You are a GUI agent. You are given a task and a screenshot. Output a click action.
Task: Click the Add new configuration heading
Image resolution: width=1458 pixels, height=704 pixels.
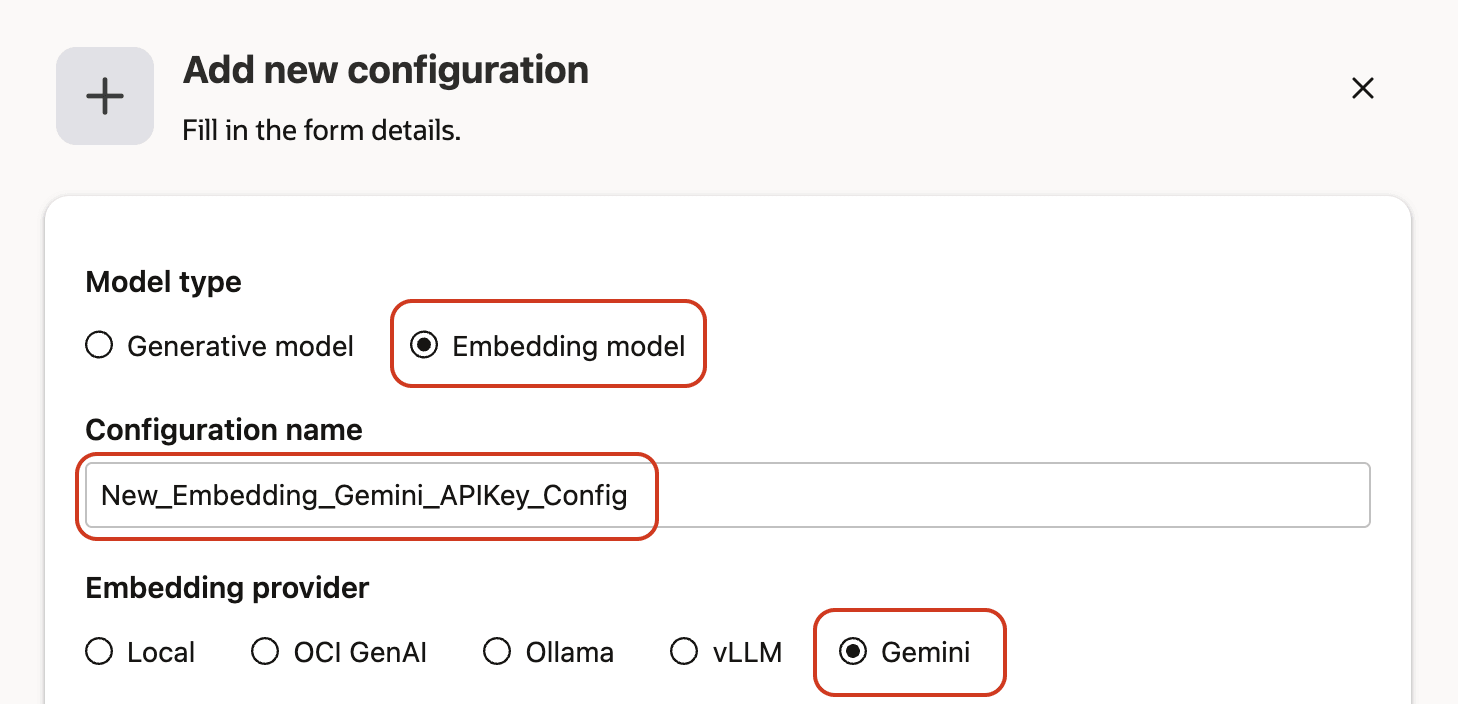385,69
